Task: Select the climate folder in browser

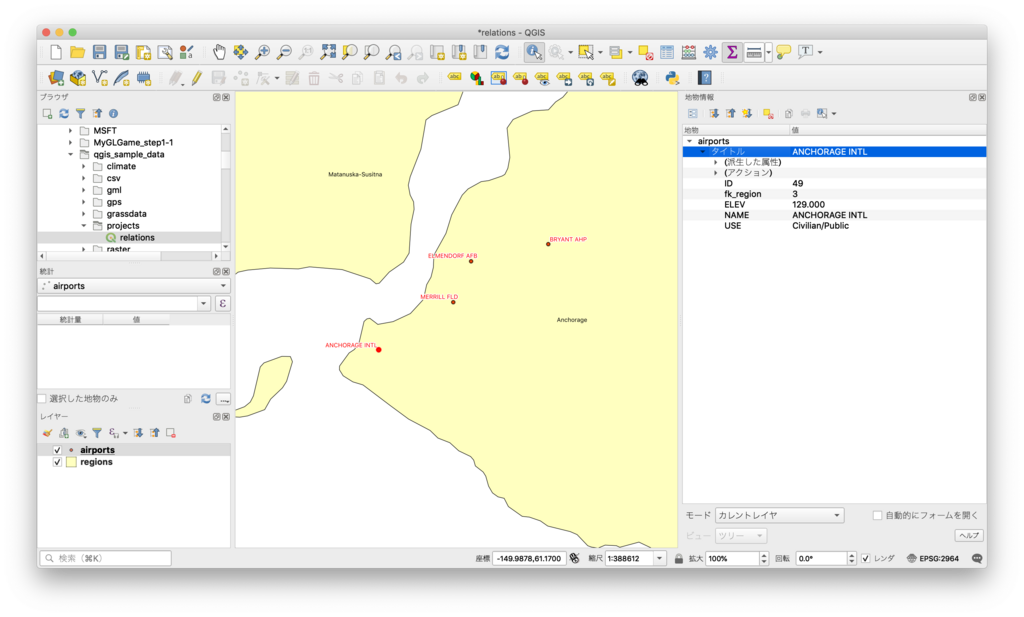Action: 121,166
